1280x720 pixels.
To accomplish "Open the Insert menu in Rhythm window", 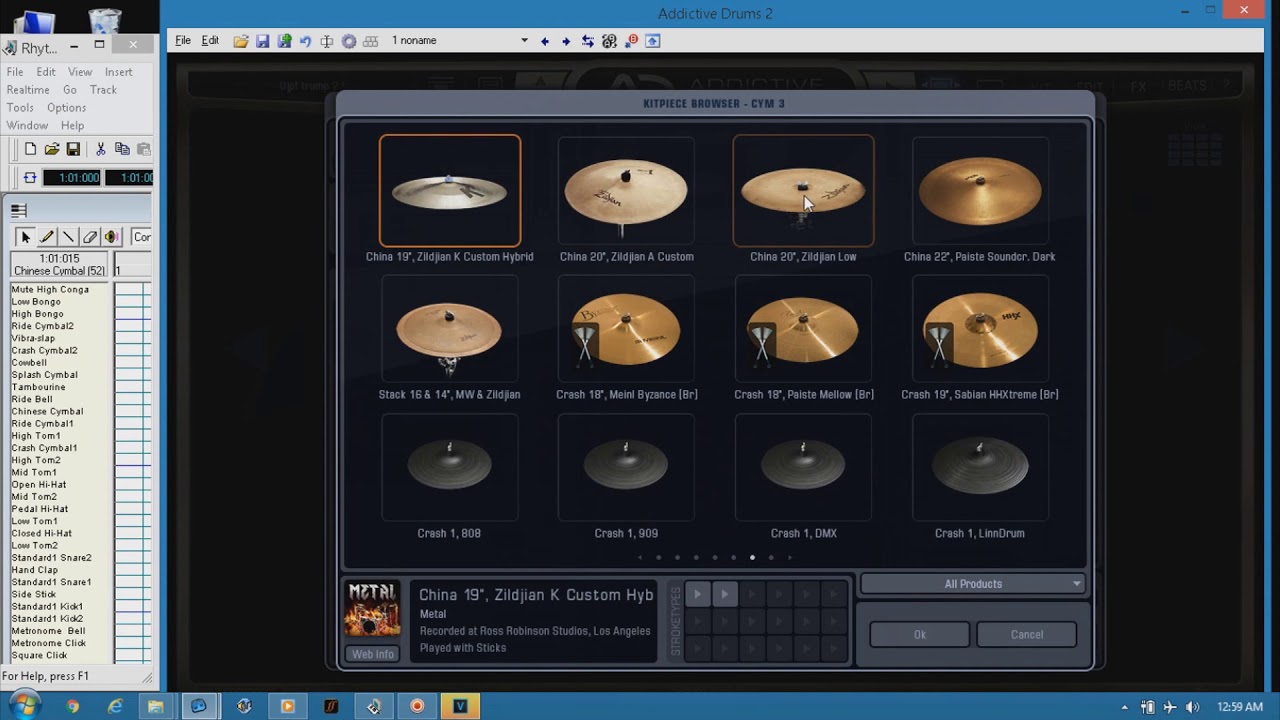I will click(118, 72).
